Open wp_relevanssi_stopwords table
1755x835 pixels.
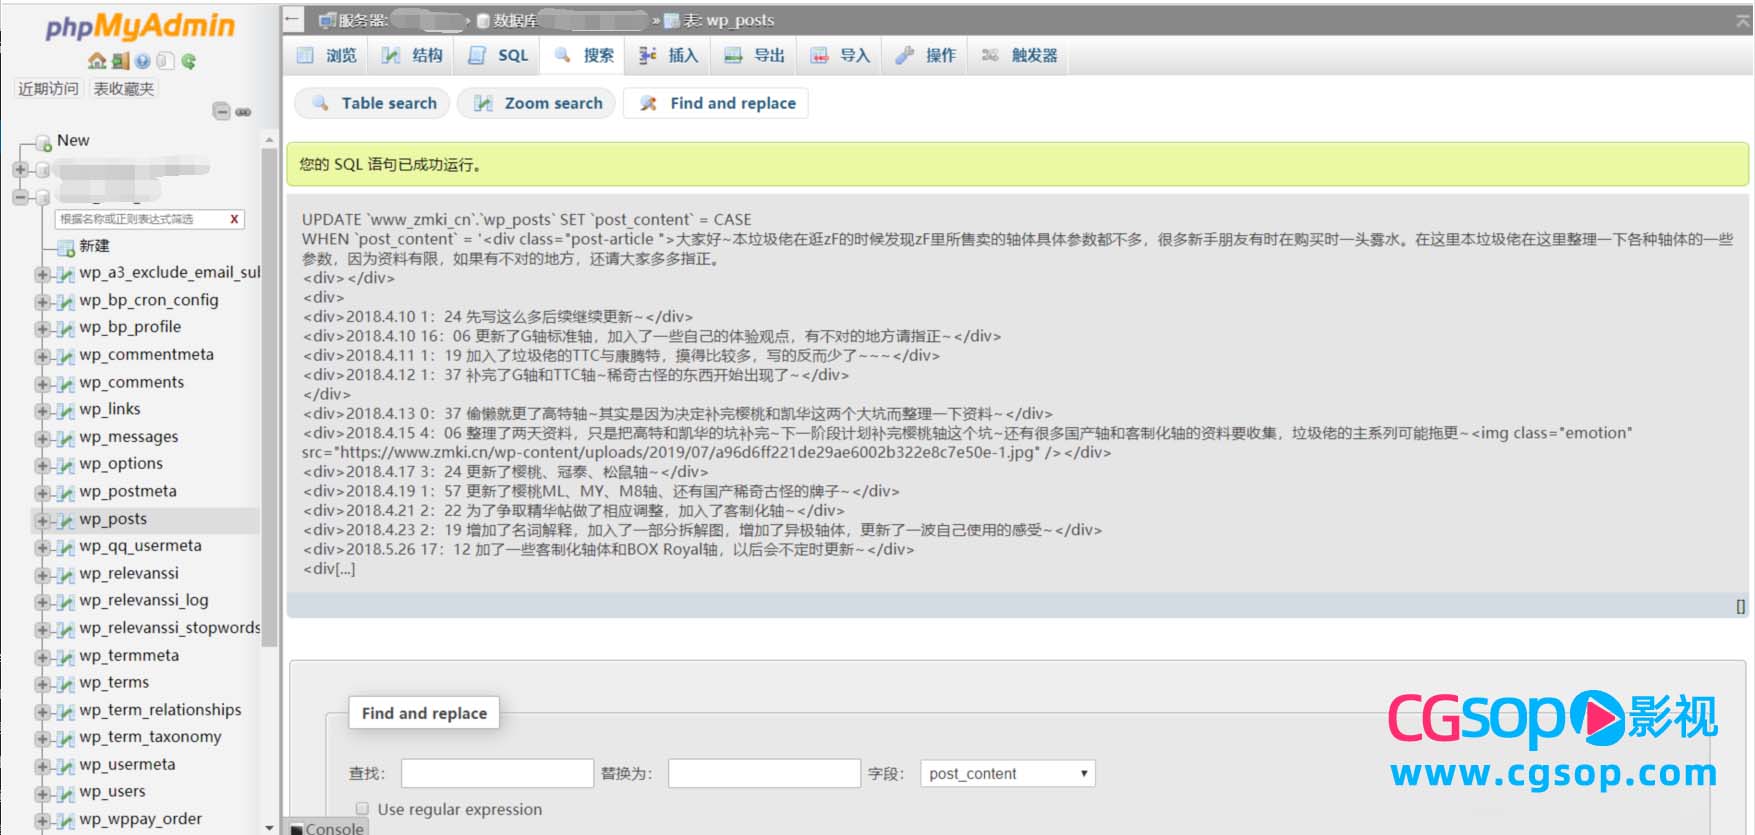[169, 629]
